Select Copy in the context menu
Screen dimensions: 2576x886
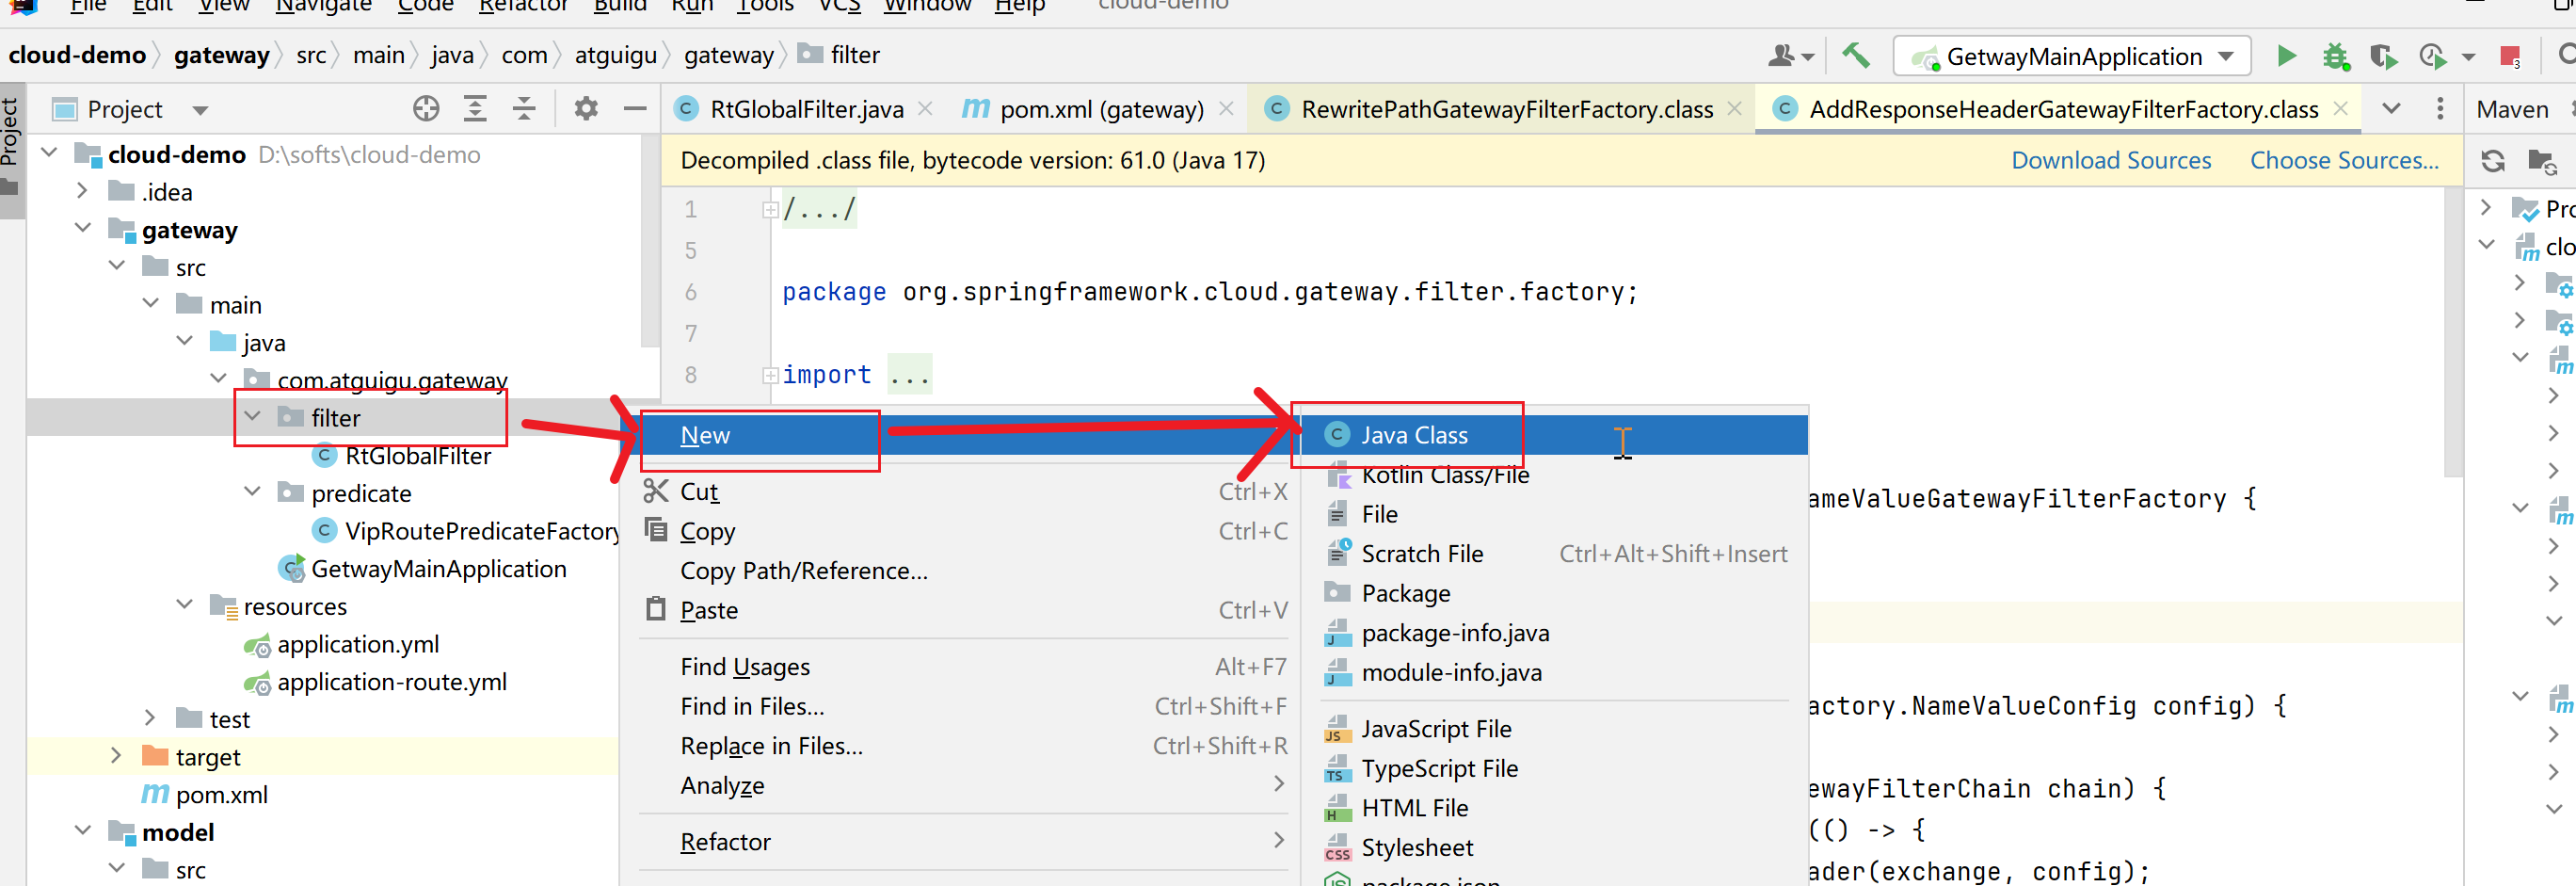(964, 531)
